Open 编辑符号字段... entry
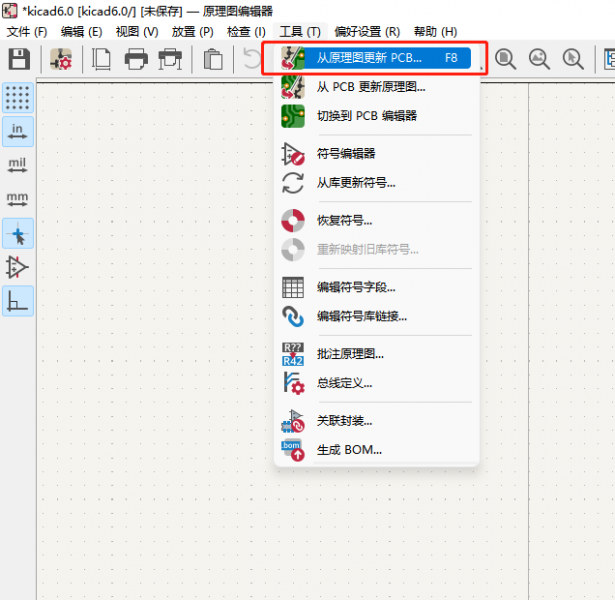Viewport: 615px width, 600px height. point(377,287)
